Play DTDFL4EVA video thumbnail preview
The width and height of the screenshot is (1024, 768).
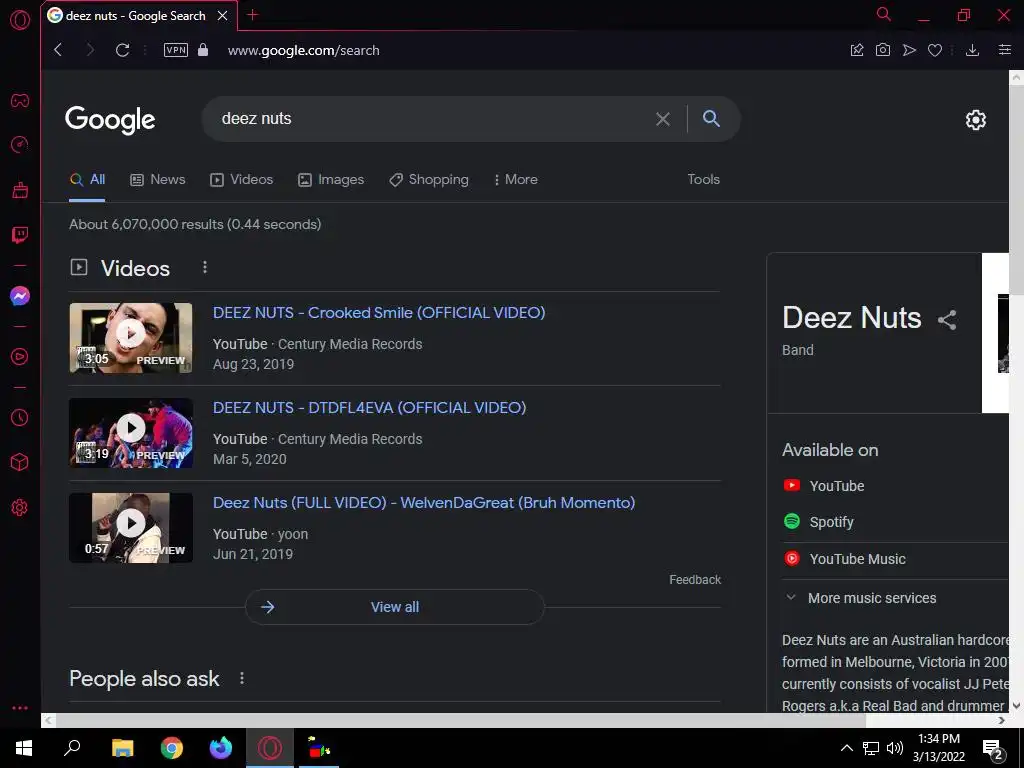(131, 432)
